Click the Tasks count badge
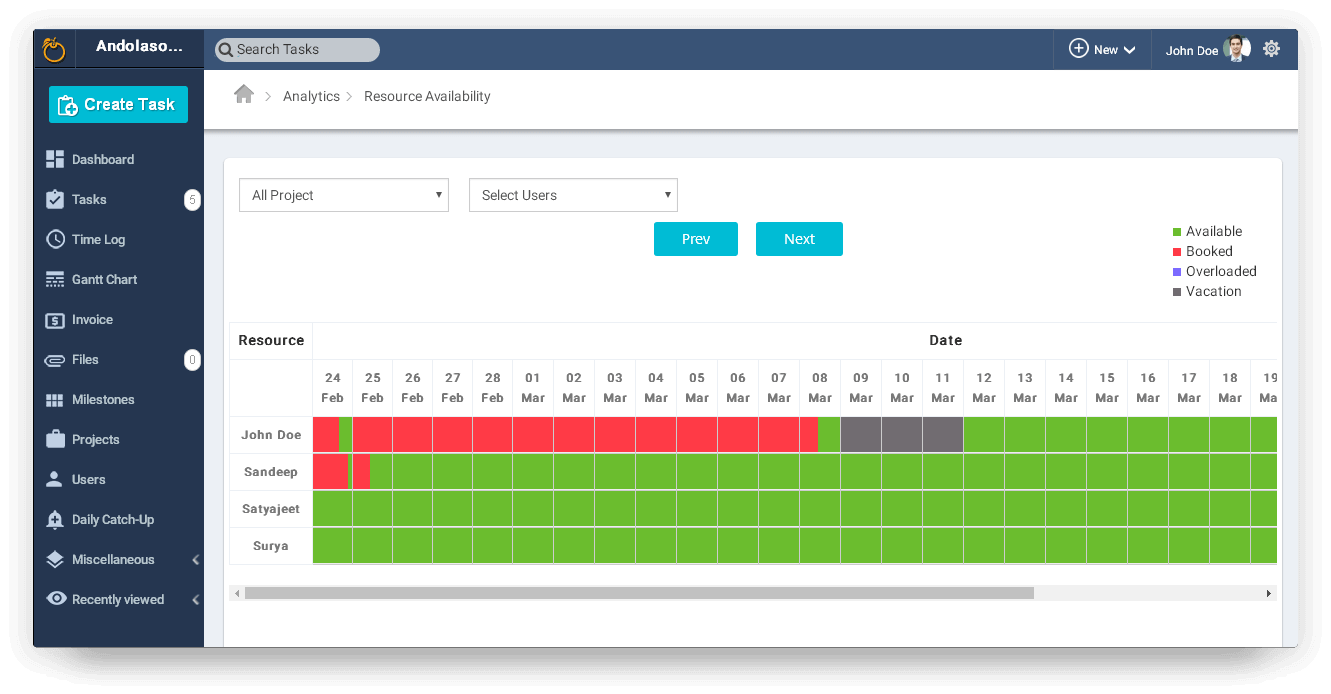 [192, 200]
